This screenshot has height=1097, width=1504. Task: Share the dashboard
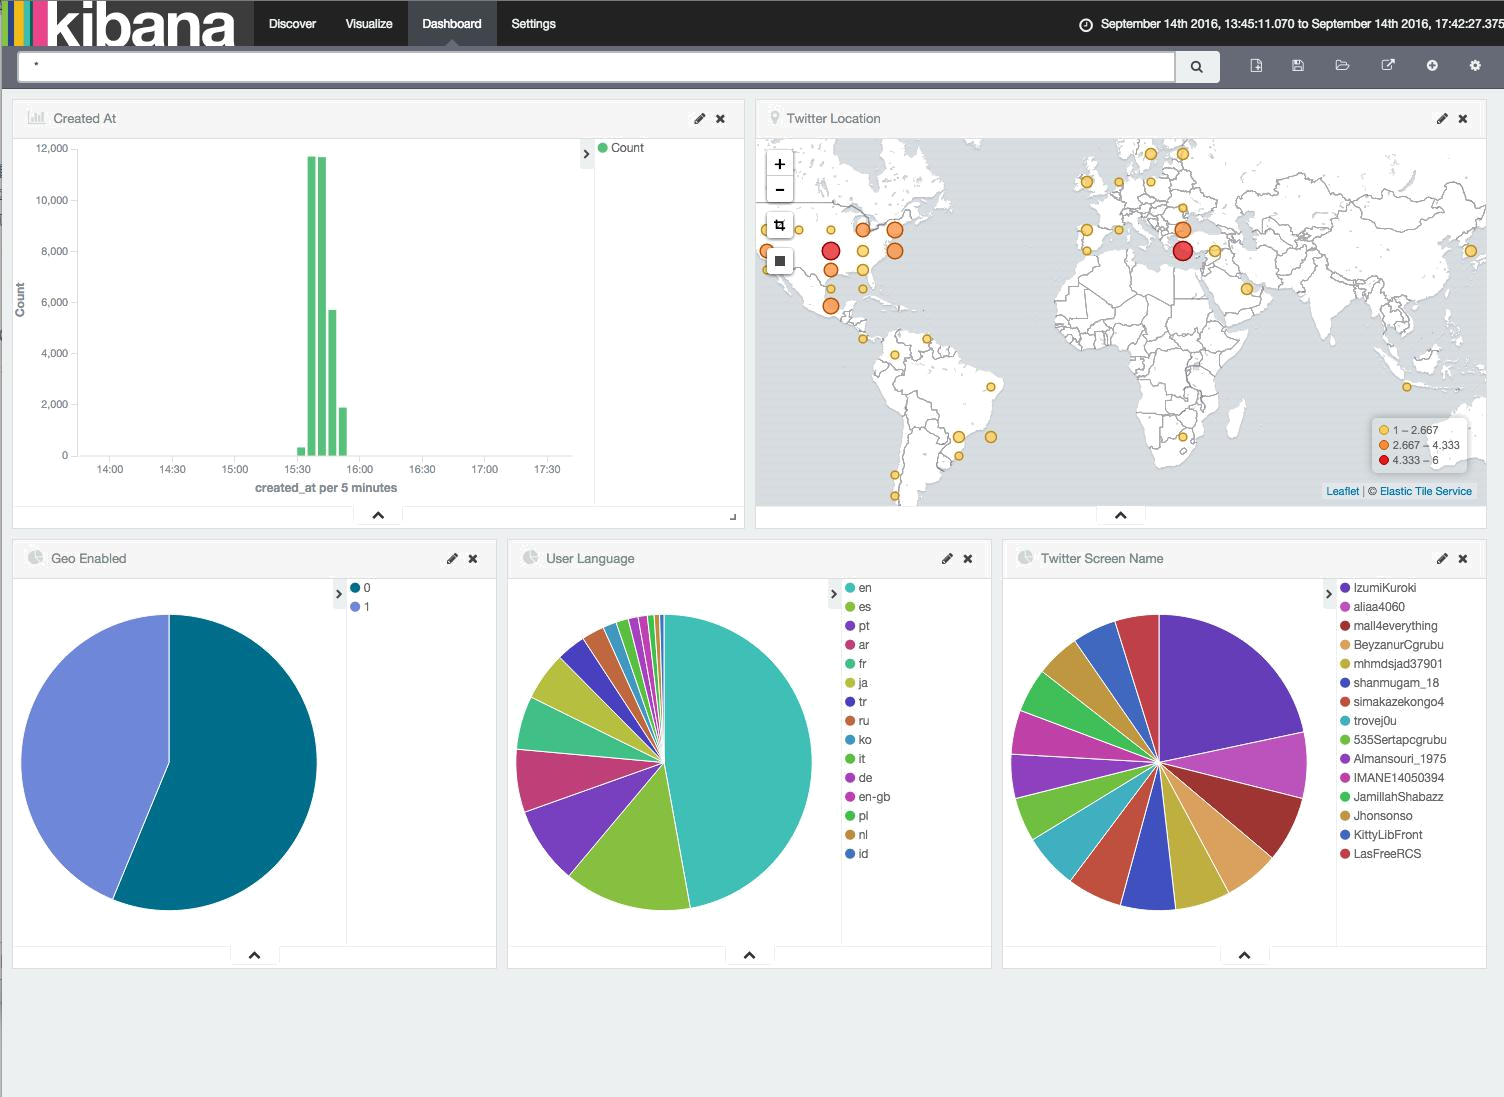[1388, 65]
